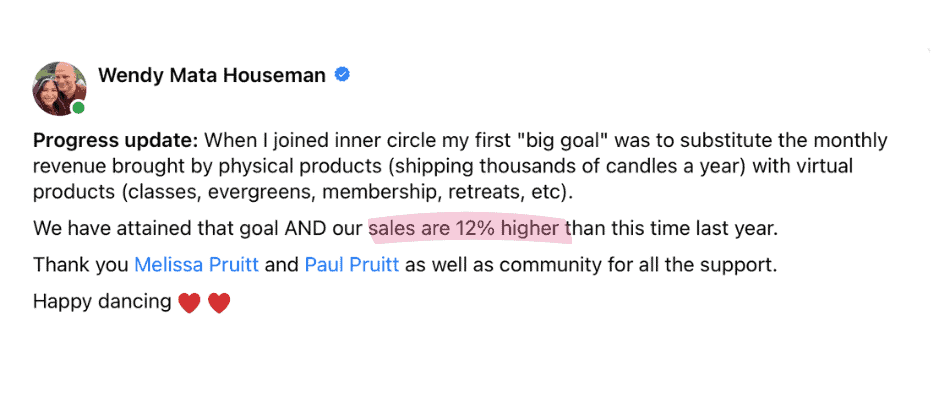Click the green online status dot

tap(78, 108)
